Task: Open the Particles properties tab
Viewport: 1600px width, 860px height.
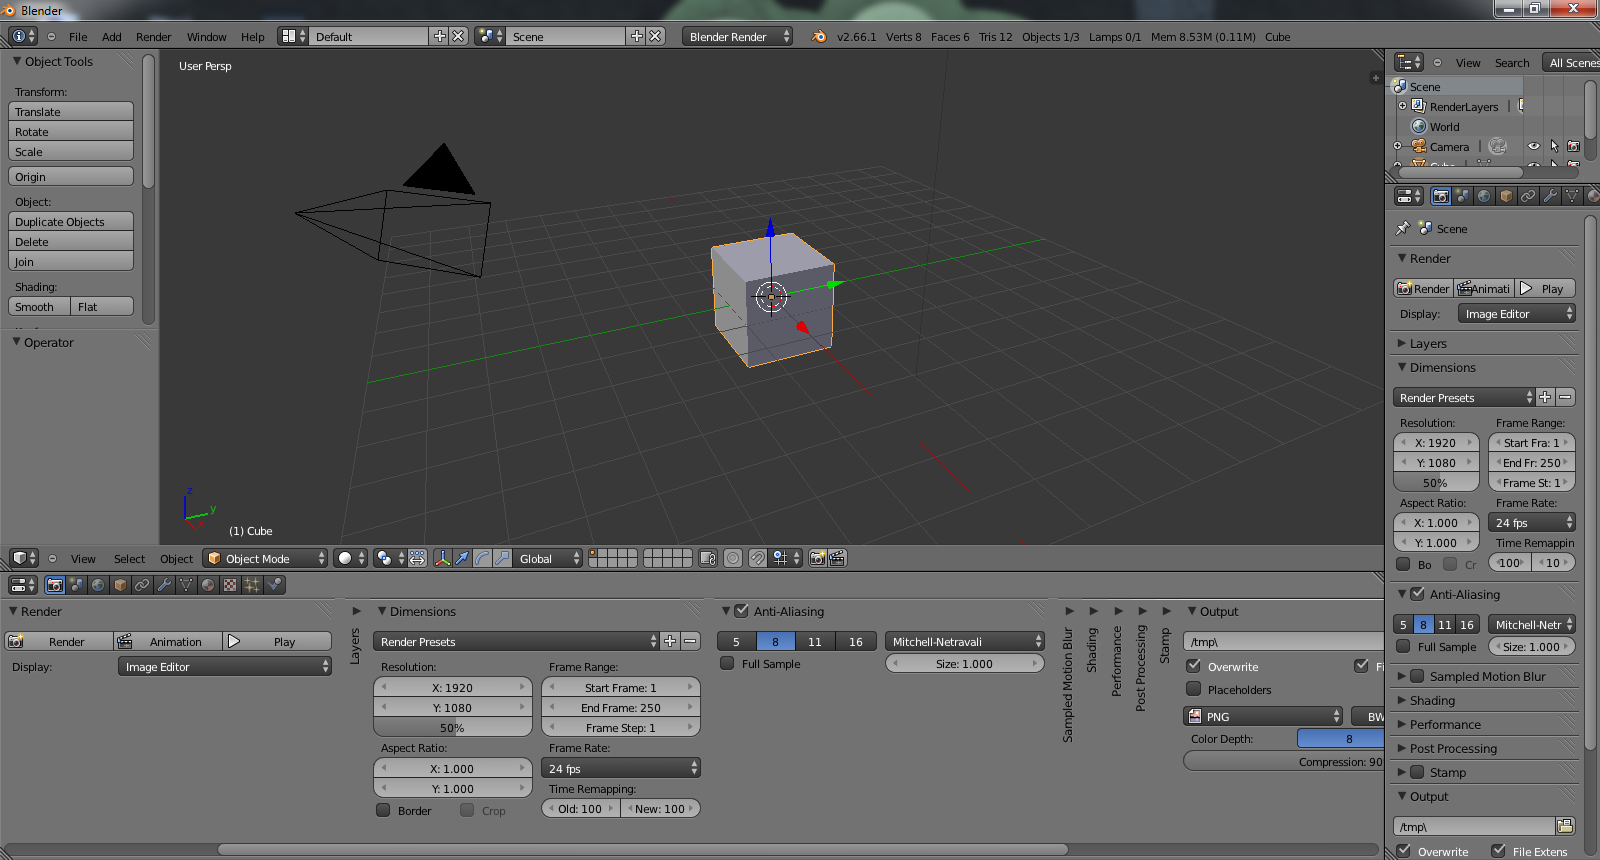Action: [252, 585]
